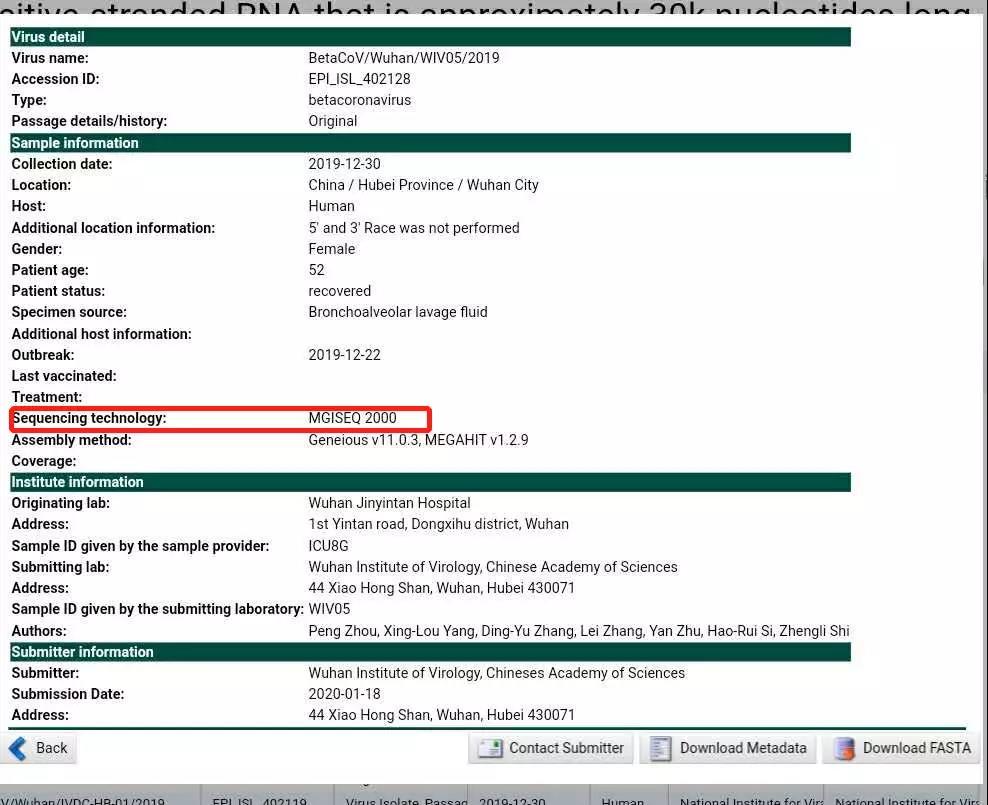
Task: Click the text 5' and 3' Race was not performed
Action: (x=414, y=227)
